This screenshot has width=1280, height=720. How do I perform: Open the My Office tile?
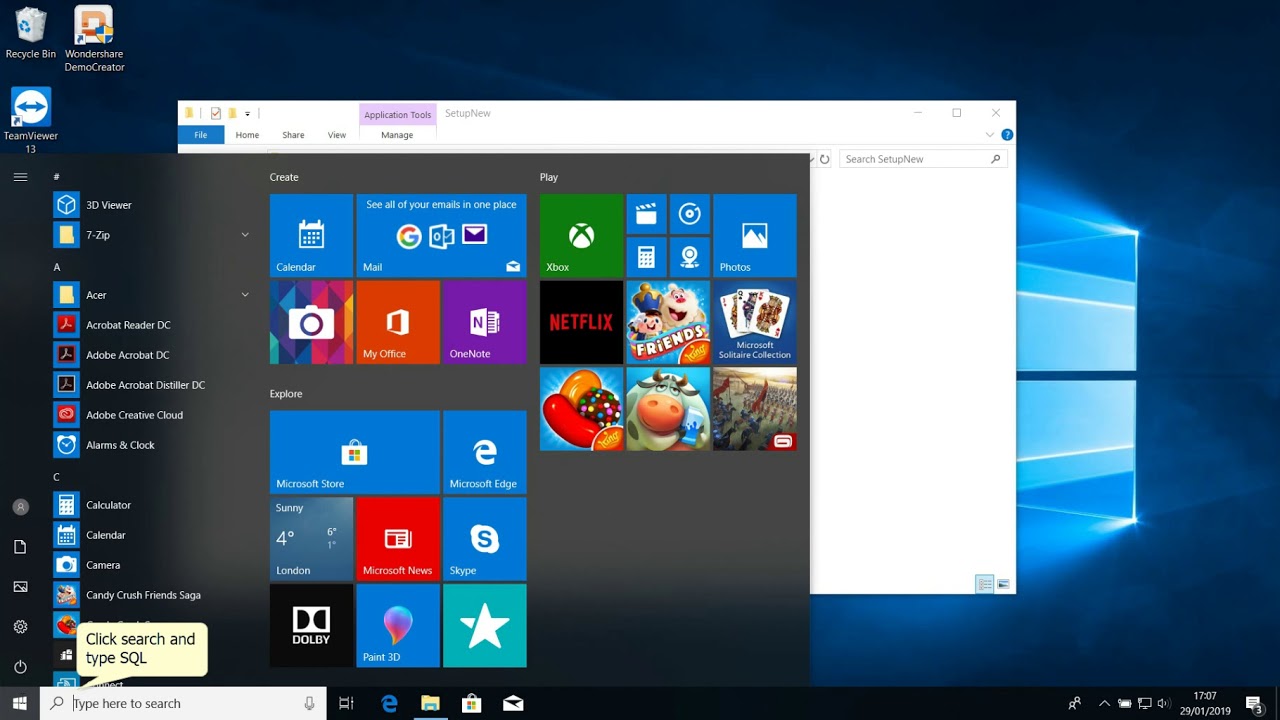tap(398, 322)
